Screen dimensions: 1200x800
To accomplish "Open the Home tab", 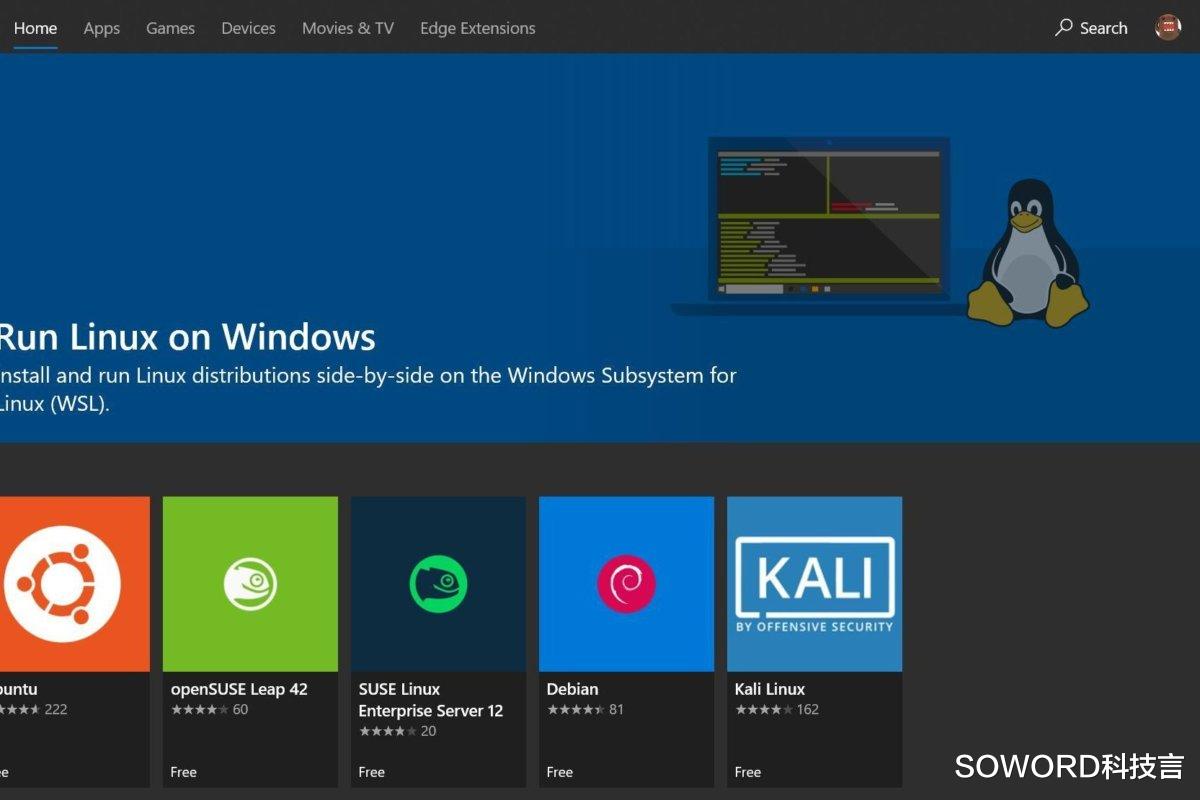I will click(35, 28).
